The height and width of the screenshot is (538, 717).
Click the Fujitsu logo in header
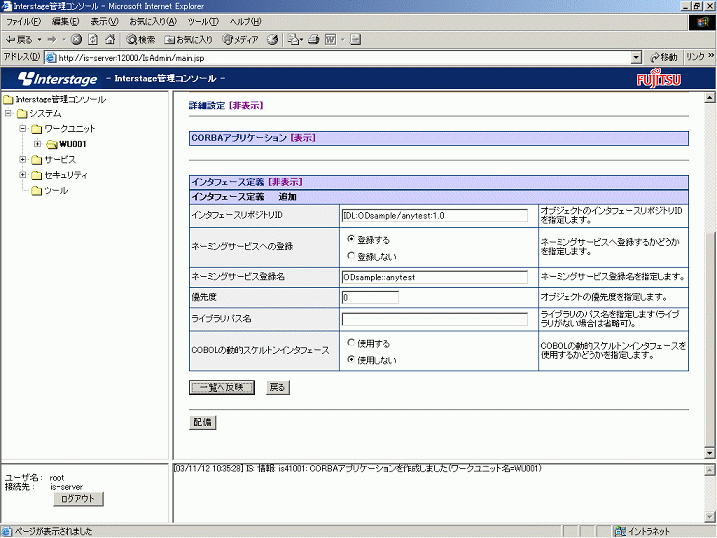[658, 79]
